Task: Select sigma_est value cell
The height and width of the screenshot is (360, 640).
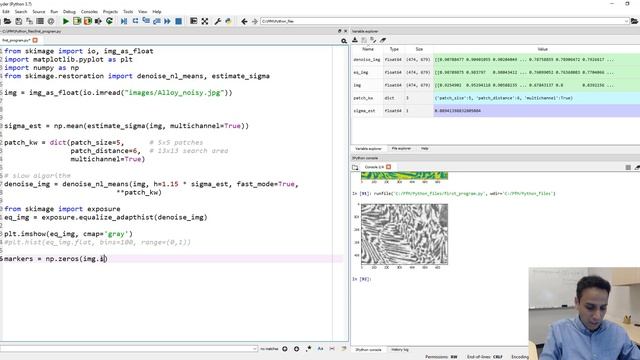Action: coord(536,111)
